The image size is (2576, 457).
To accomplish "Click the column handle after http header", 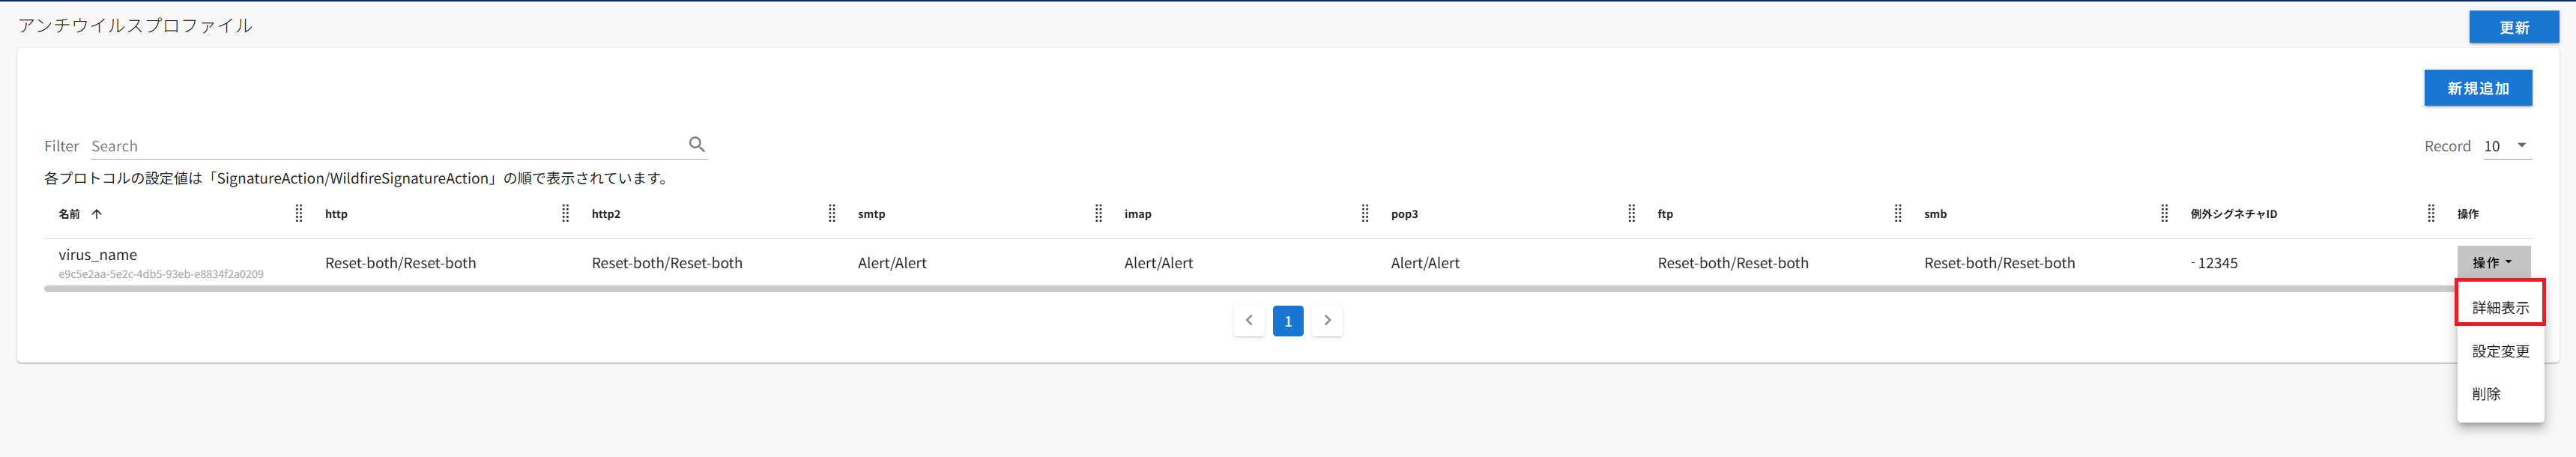I will pyautogui.click(x=565, y=214).
